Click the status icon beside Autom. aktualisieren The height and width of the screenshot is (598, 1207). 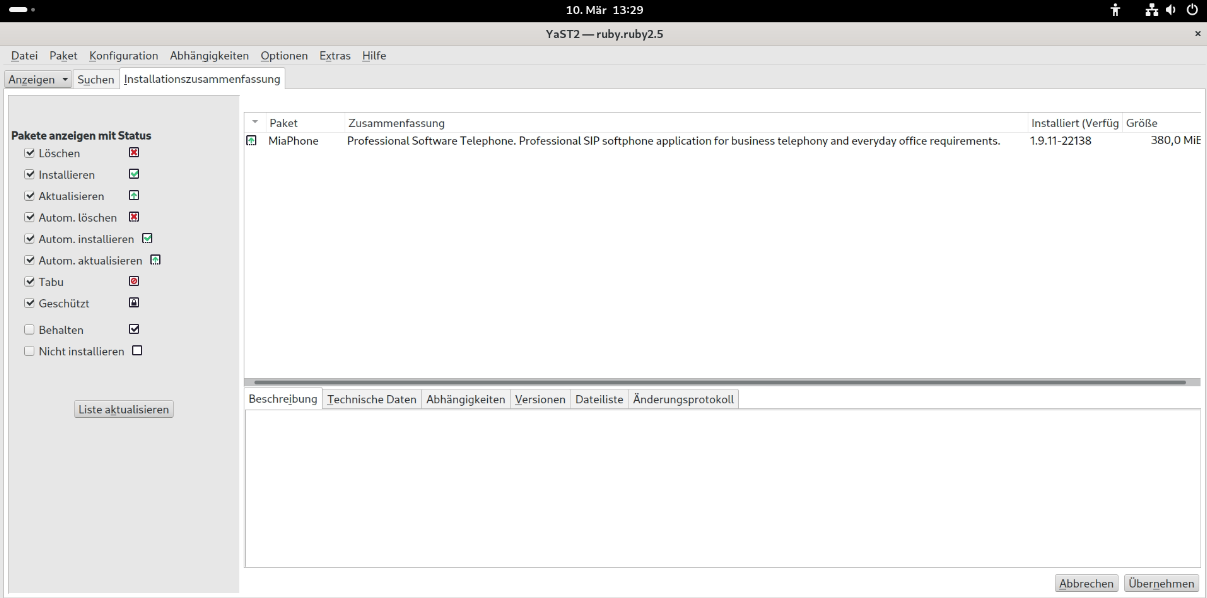(x=155, y=260)
